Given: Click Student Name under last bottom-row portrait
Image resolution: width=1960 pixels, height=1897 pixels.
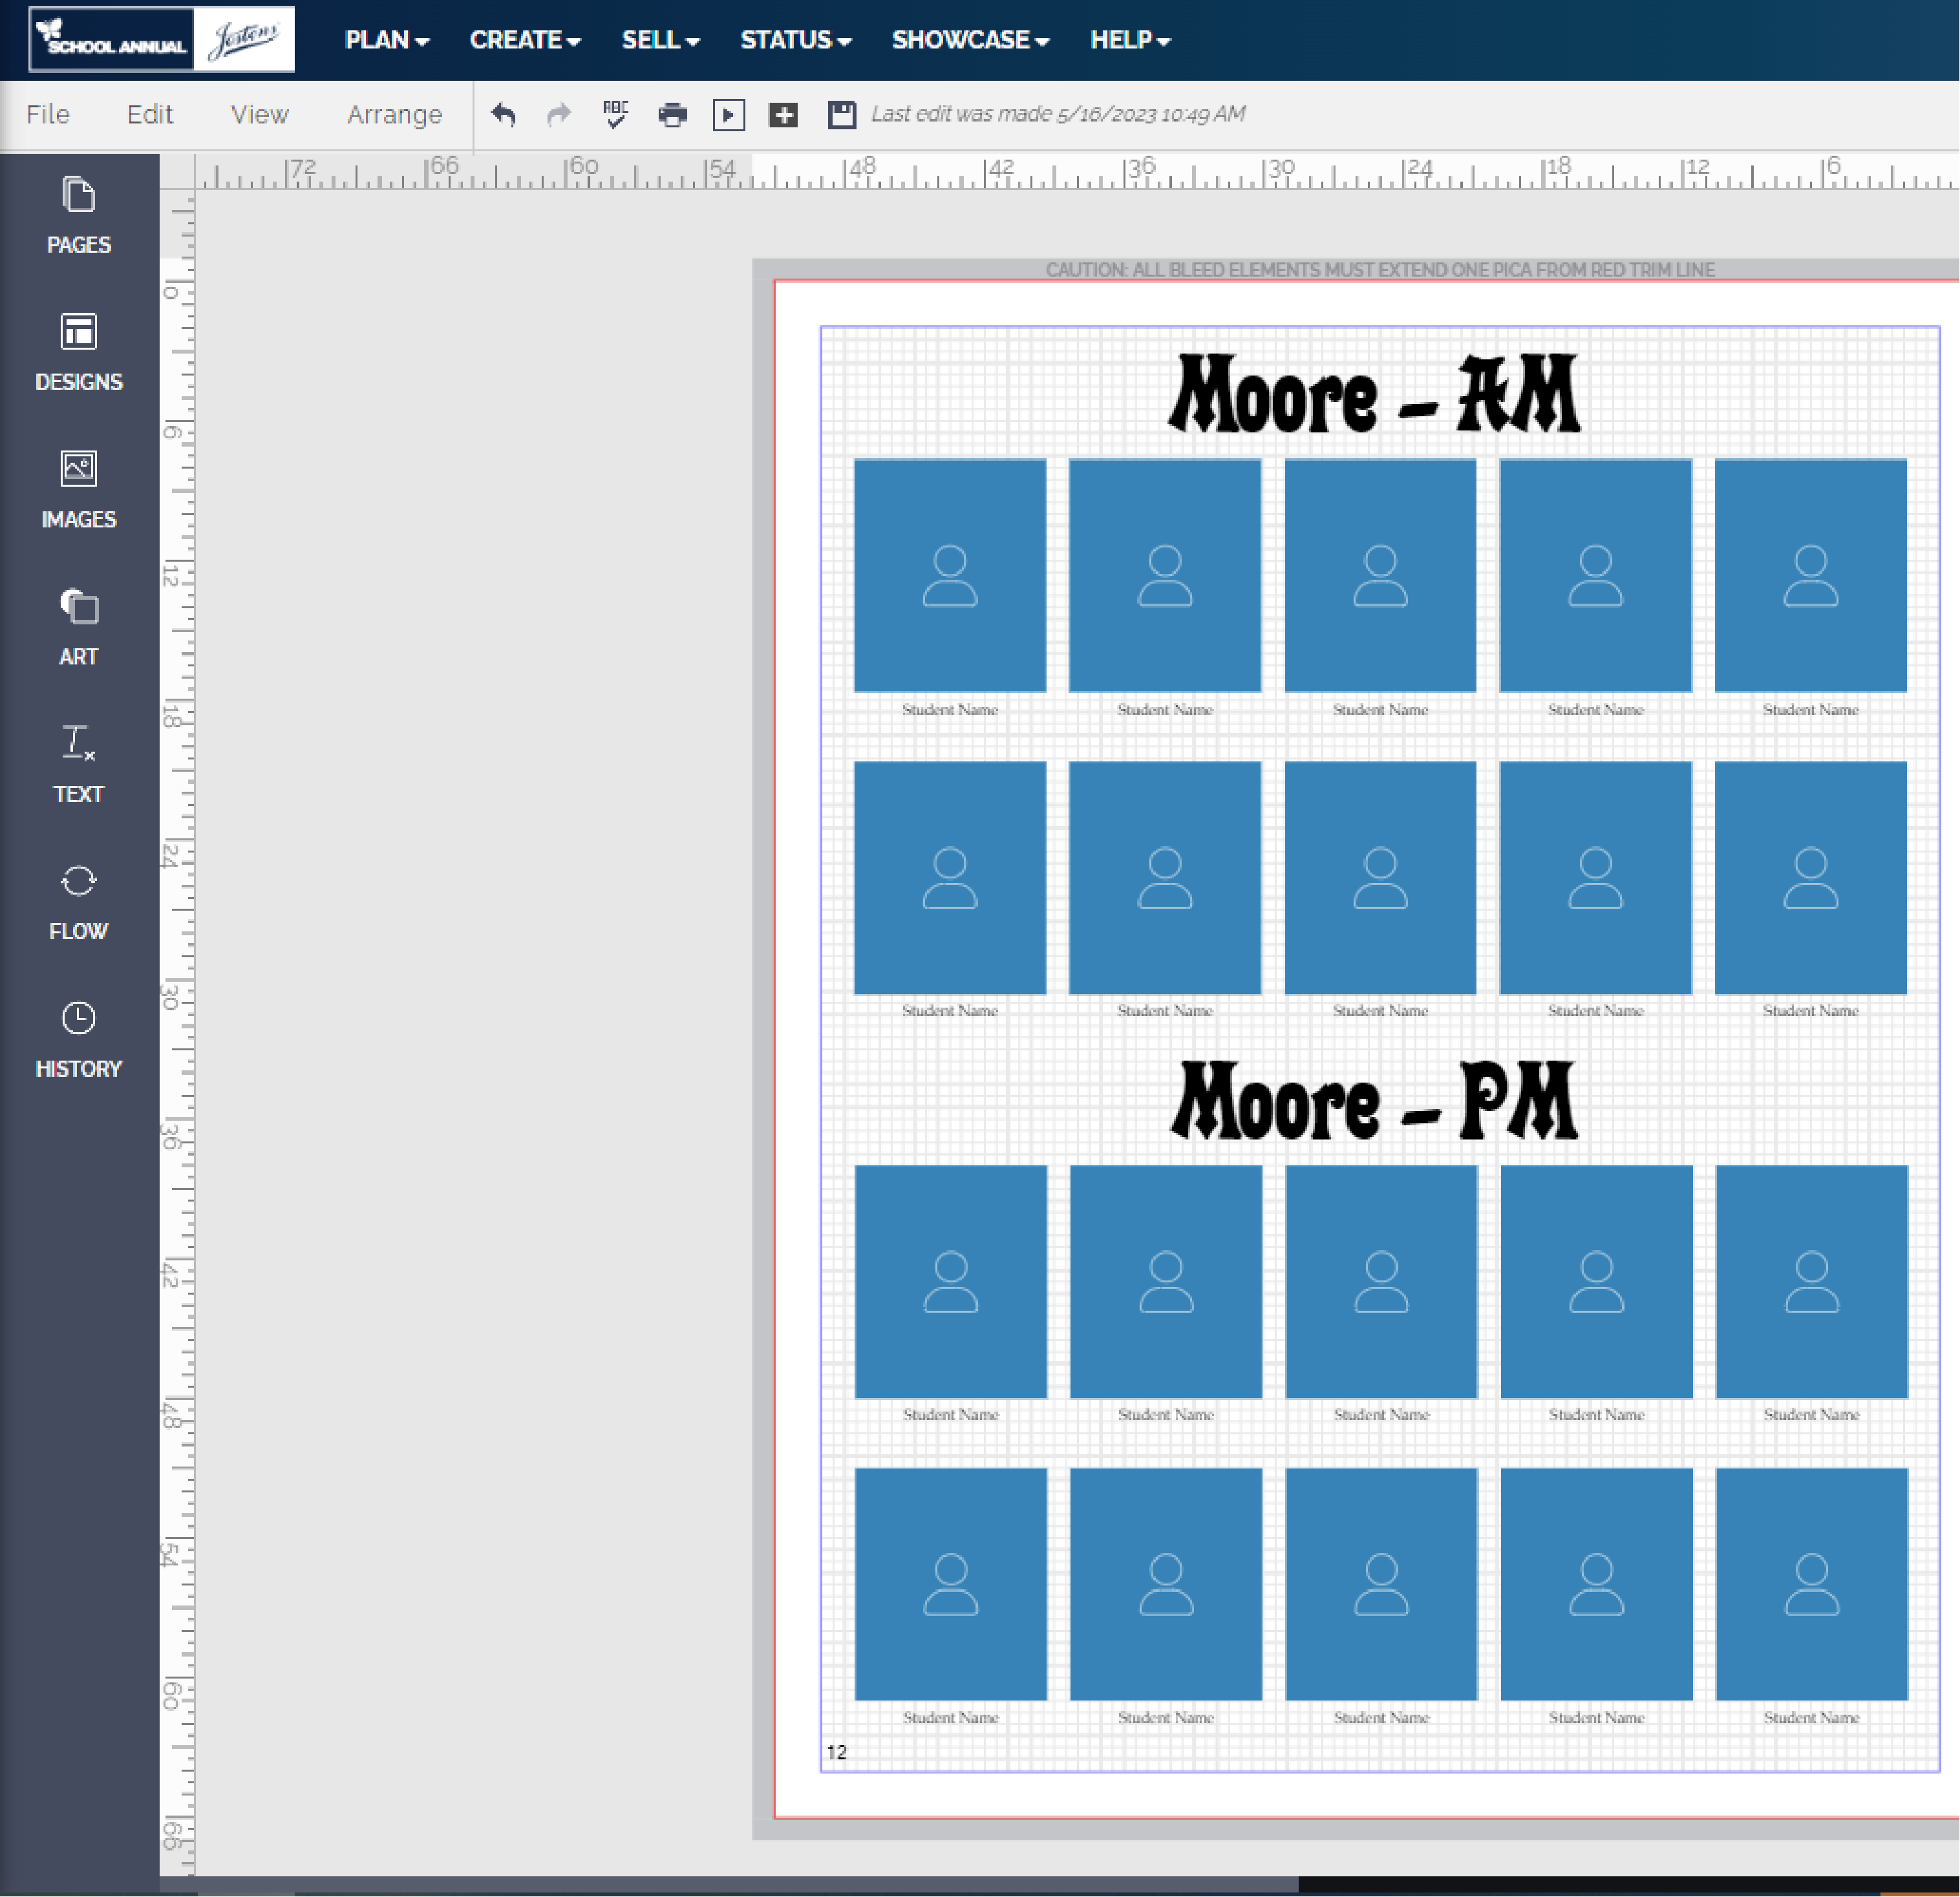Looking at the screenshot, I should click(x=1811, y=1717).
